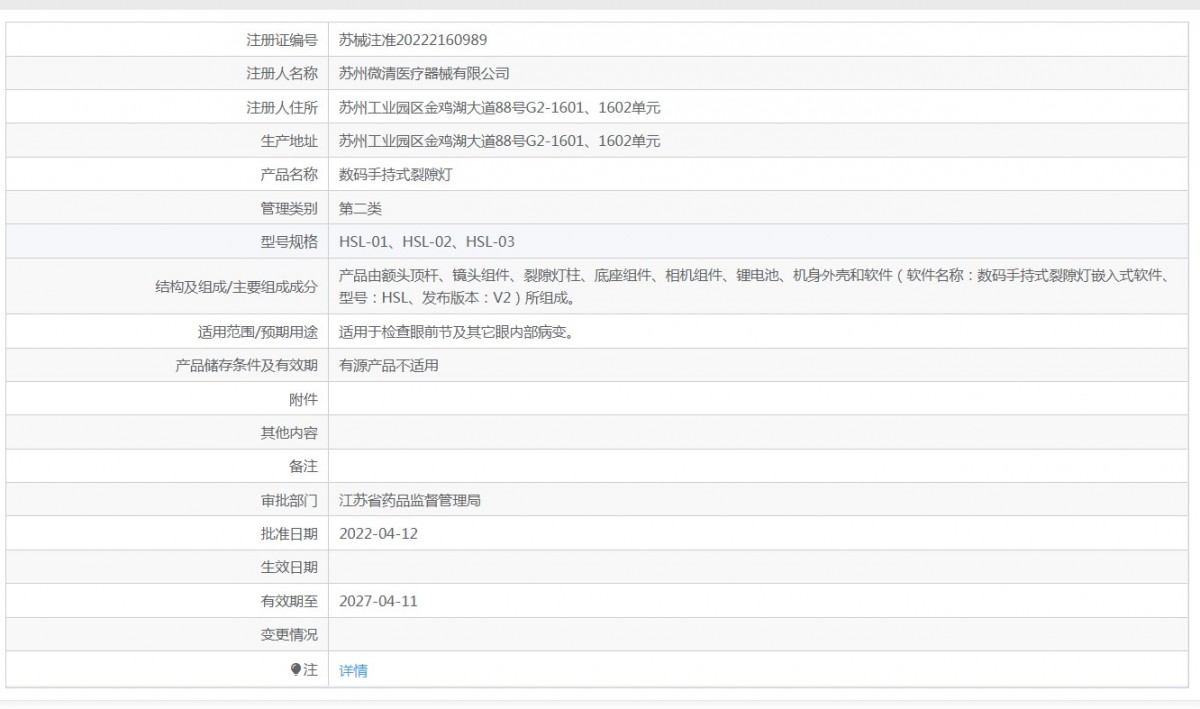Click the 产品储存条件及有效期 label
This screenshot has width=1200, height=709.
246,365
